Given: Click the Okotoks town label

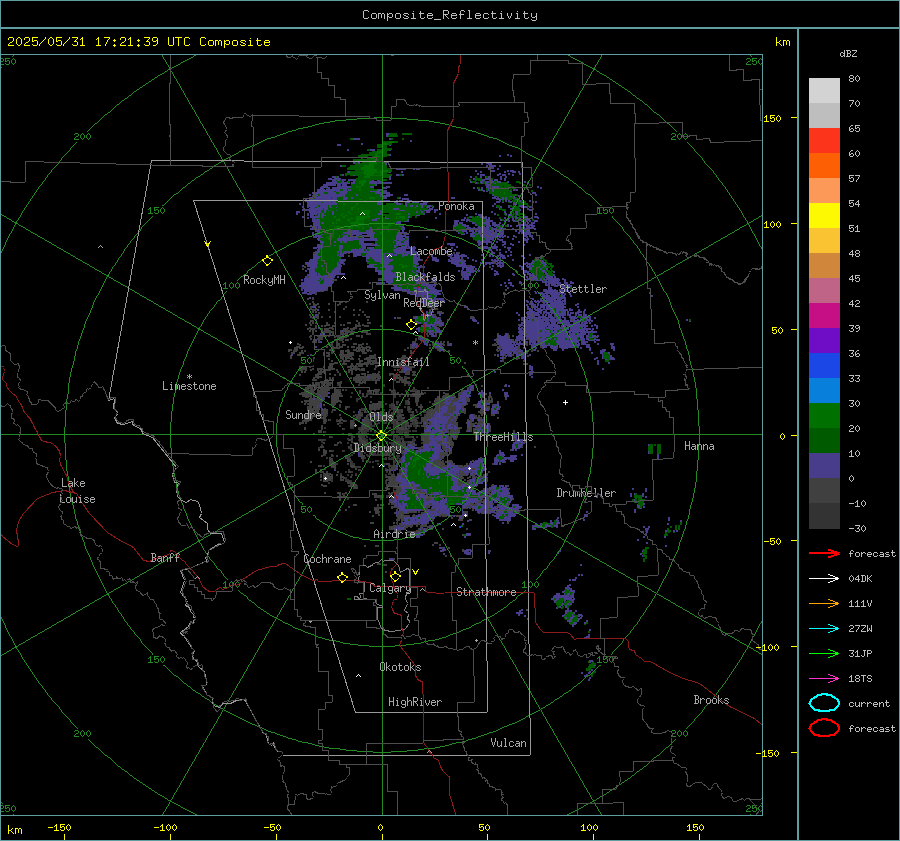Looking at the screenshot, I should point(400,667).
